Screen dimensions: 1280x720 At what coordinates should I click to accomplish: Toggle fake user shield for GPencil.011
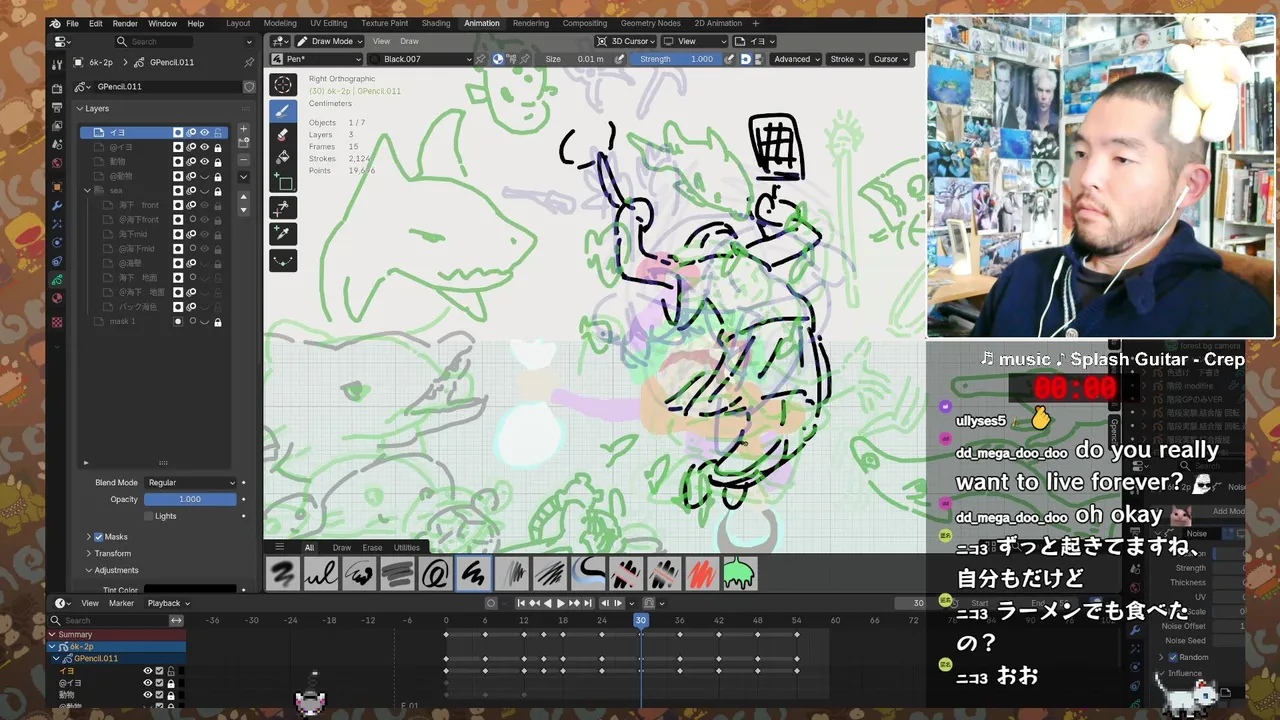(x=249, y=87)
